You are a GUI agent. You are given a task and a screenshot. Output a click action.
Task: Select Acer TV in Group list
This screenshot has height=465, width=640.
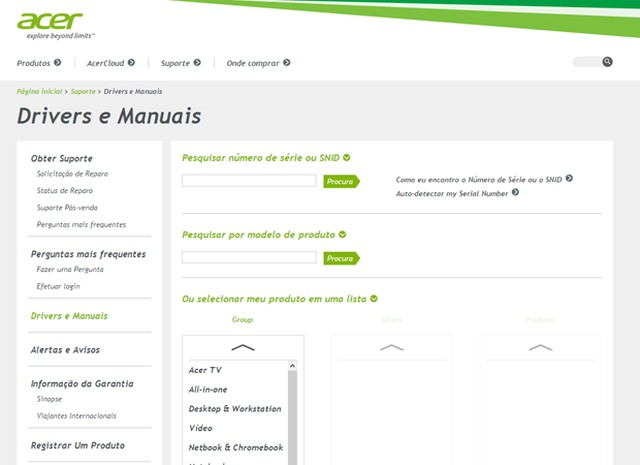coord(205,370)
